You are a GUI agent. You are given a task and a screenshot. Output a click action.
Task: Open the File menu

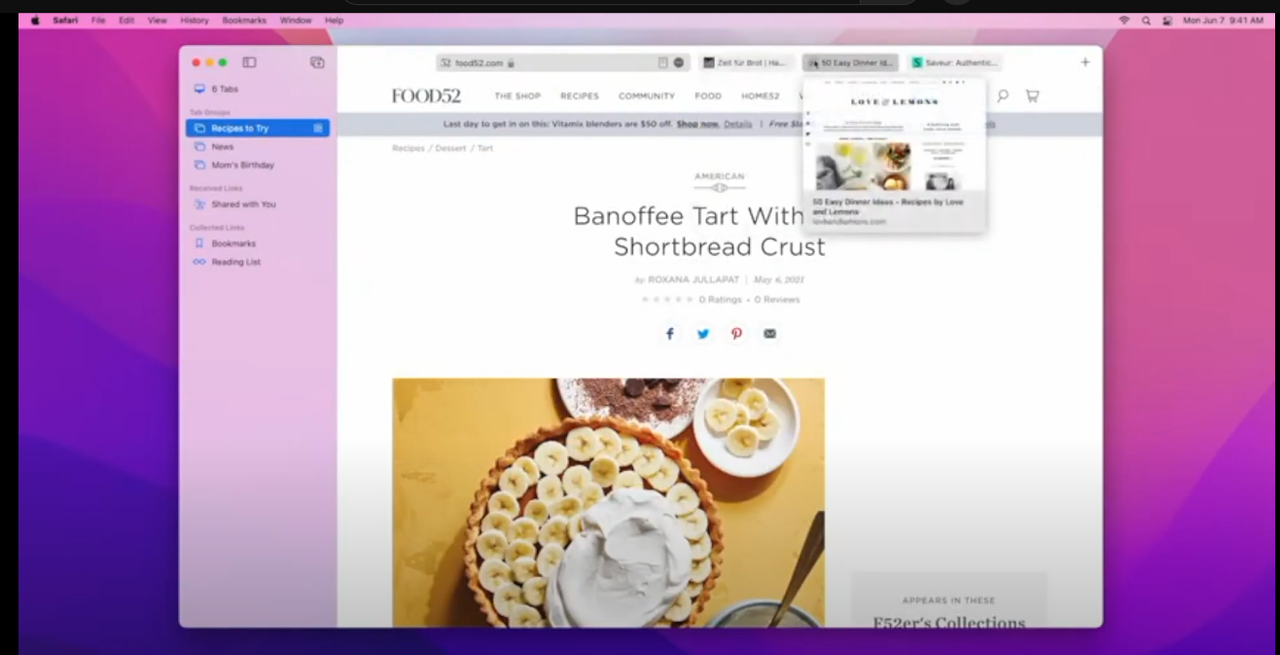(x=98, y=20)
